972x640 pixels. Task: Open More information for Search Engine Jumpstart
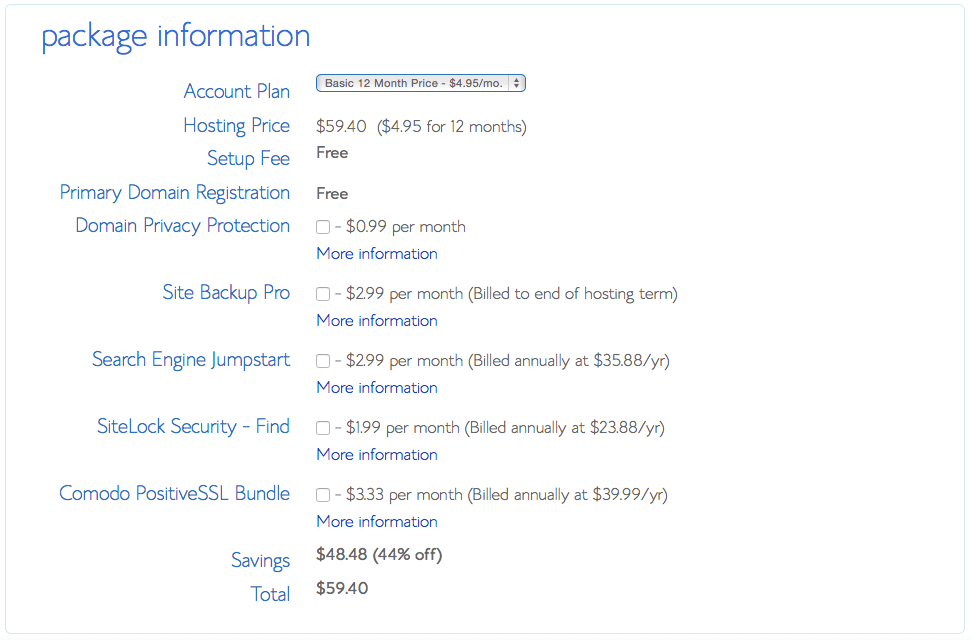click(x=376, y=387)
